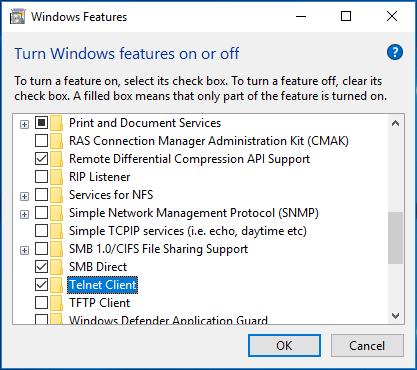This screenshot has width=417, height=370.
Task: Click folder icon beside Print and Document Services
Action: pos(57,123)
